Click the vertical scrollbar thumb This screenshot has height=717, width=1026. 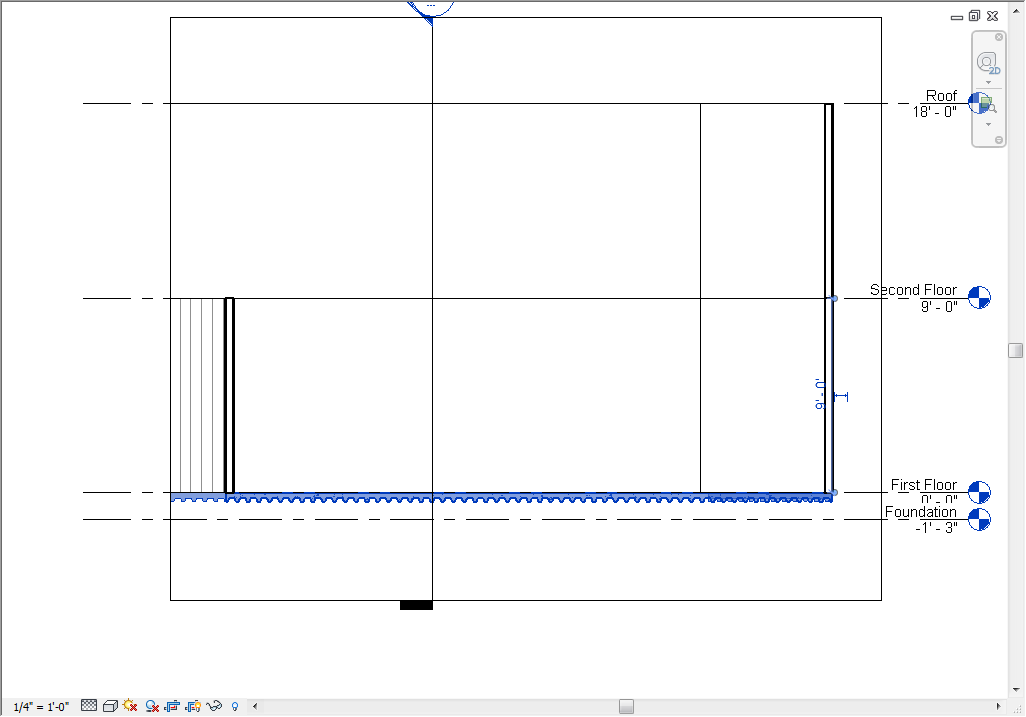(1016, 351)
